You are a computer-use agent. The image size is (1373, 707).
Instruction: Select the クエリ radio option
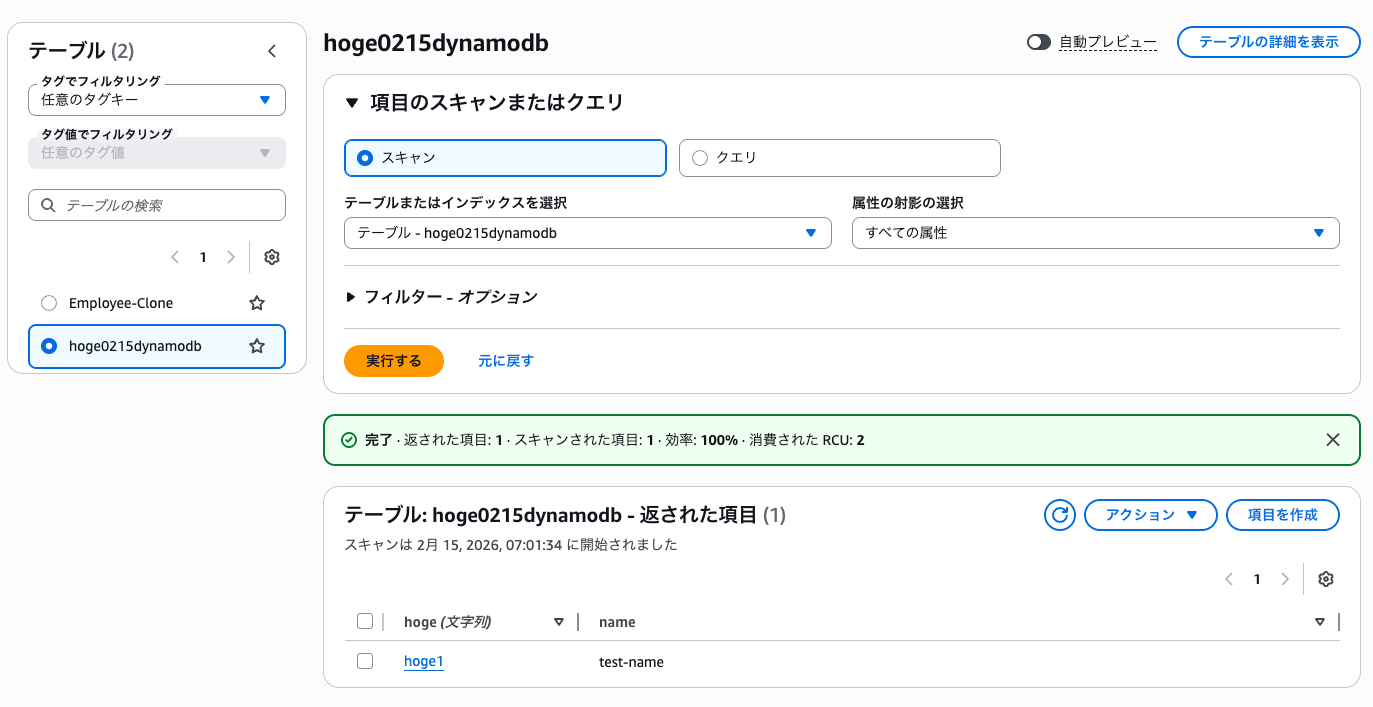pos(699,158)
